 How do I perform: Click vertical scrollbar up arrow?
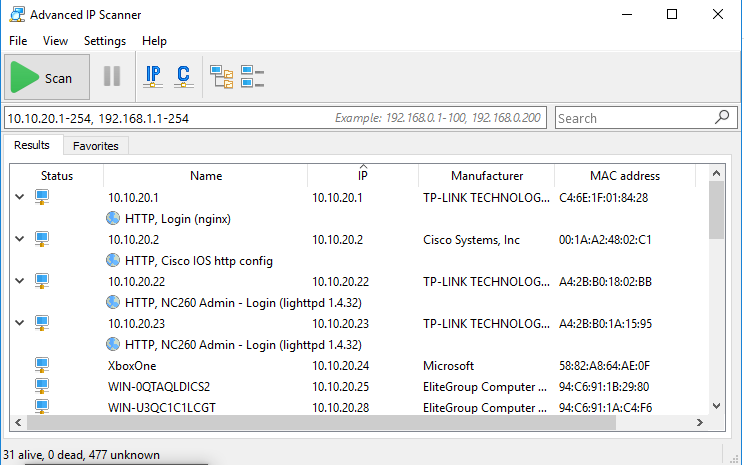[716, 173]
